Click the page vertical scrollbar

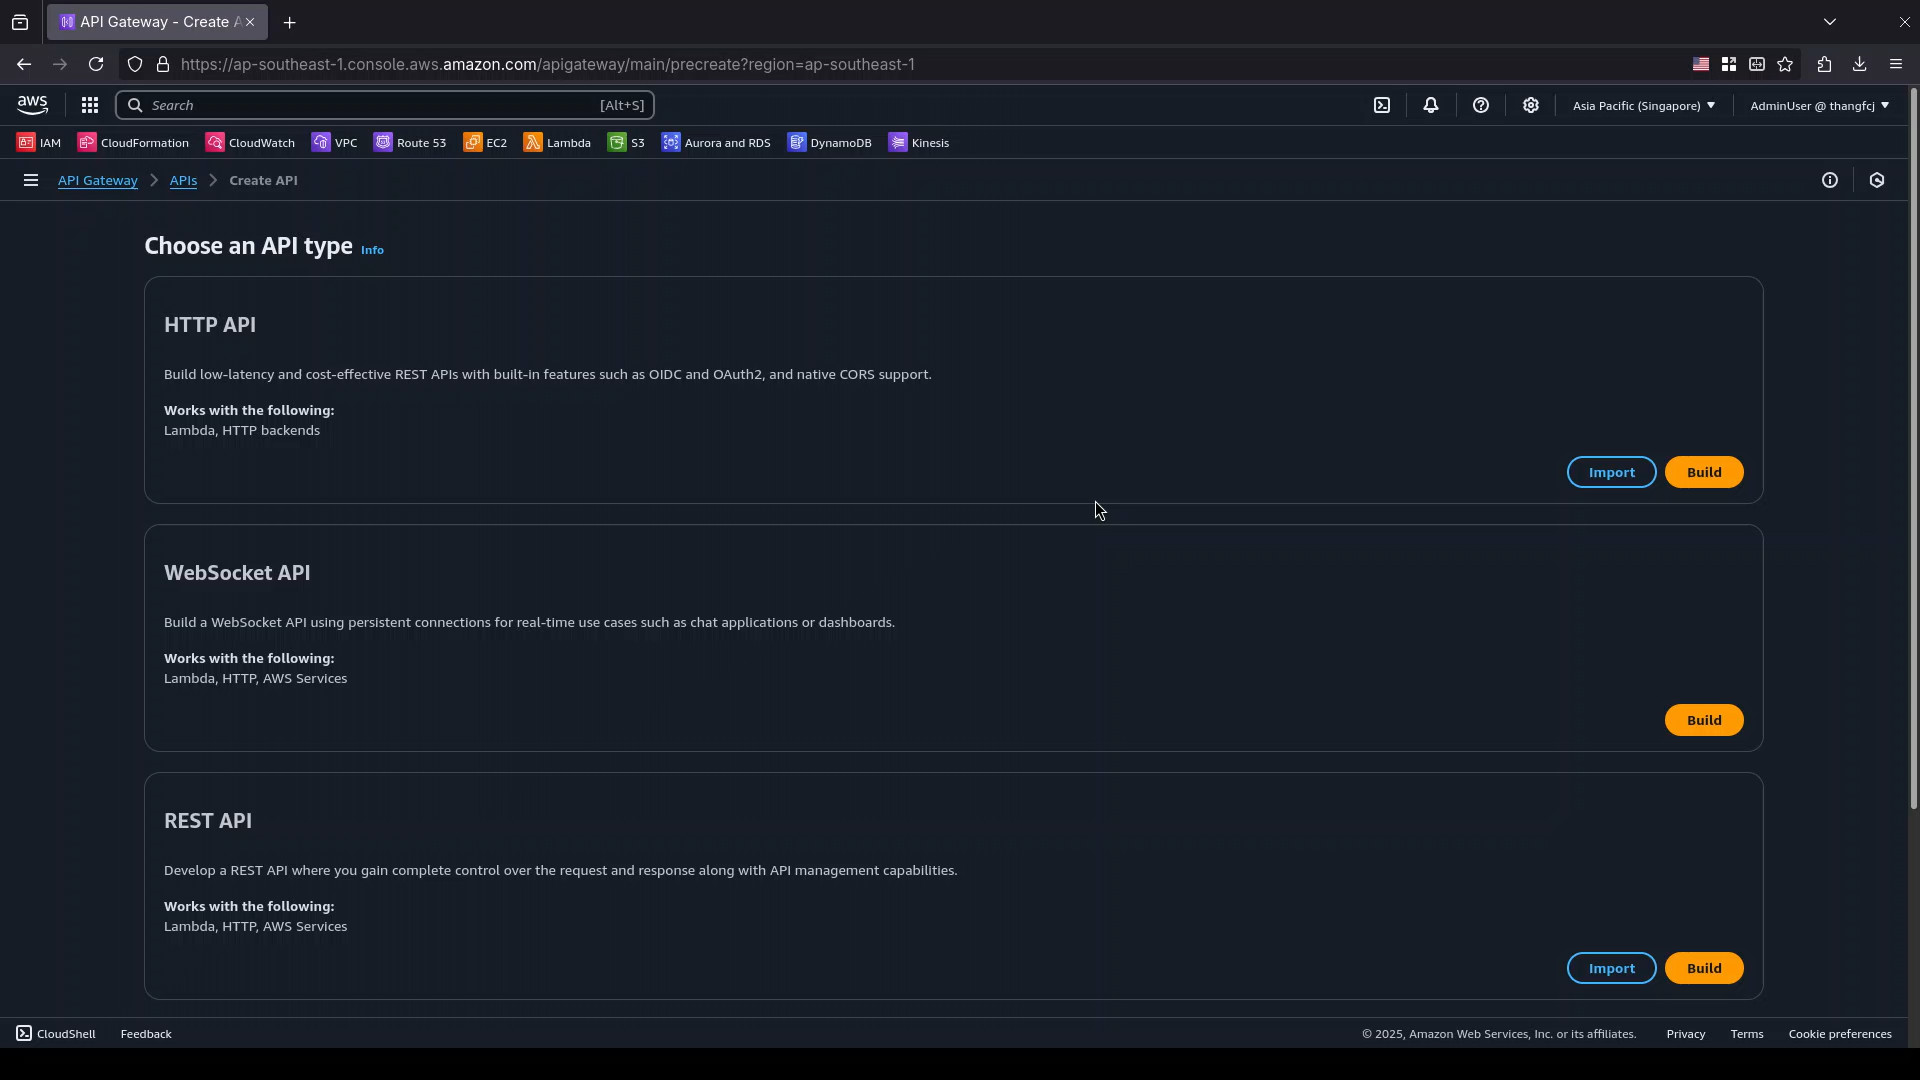coord(1914,450)
